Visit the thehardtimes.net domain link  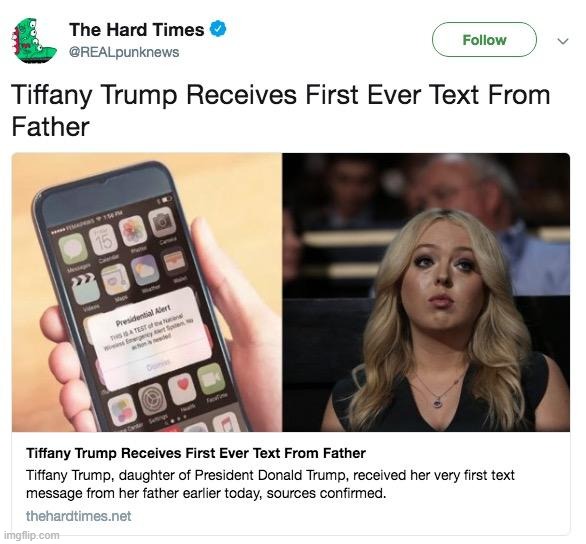78,516
